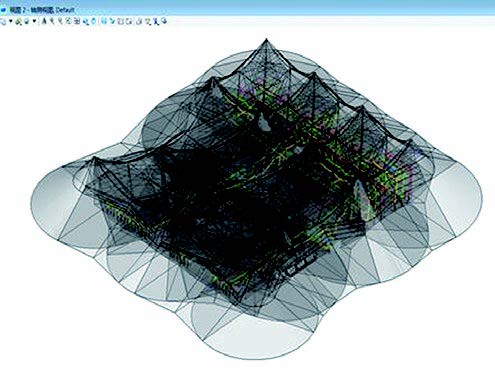The width and height of the screenshot is (495, 385).
Task: Expand the dropdown arrow after brightness icon
Action: coord(34,21)
